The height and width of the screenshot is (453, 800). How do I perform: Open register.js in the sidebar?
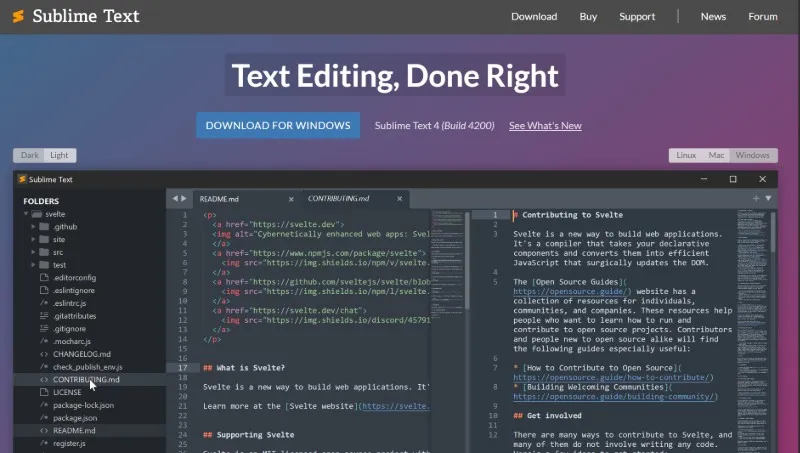(69, 443)
